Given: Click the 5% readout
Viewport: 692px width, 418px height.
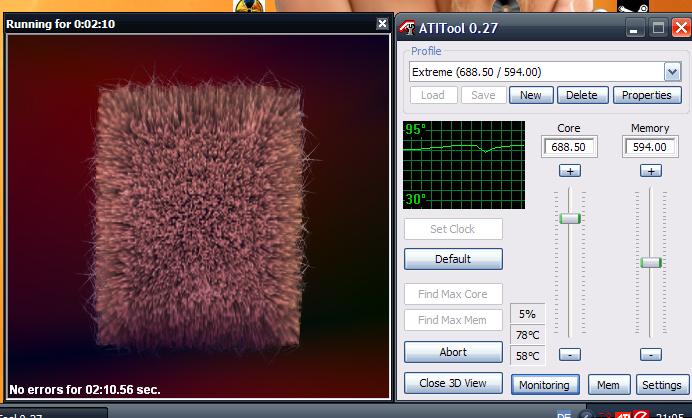Looking at the screenshot, I should tap(527, 314).
